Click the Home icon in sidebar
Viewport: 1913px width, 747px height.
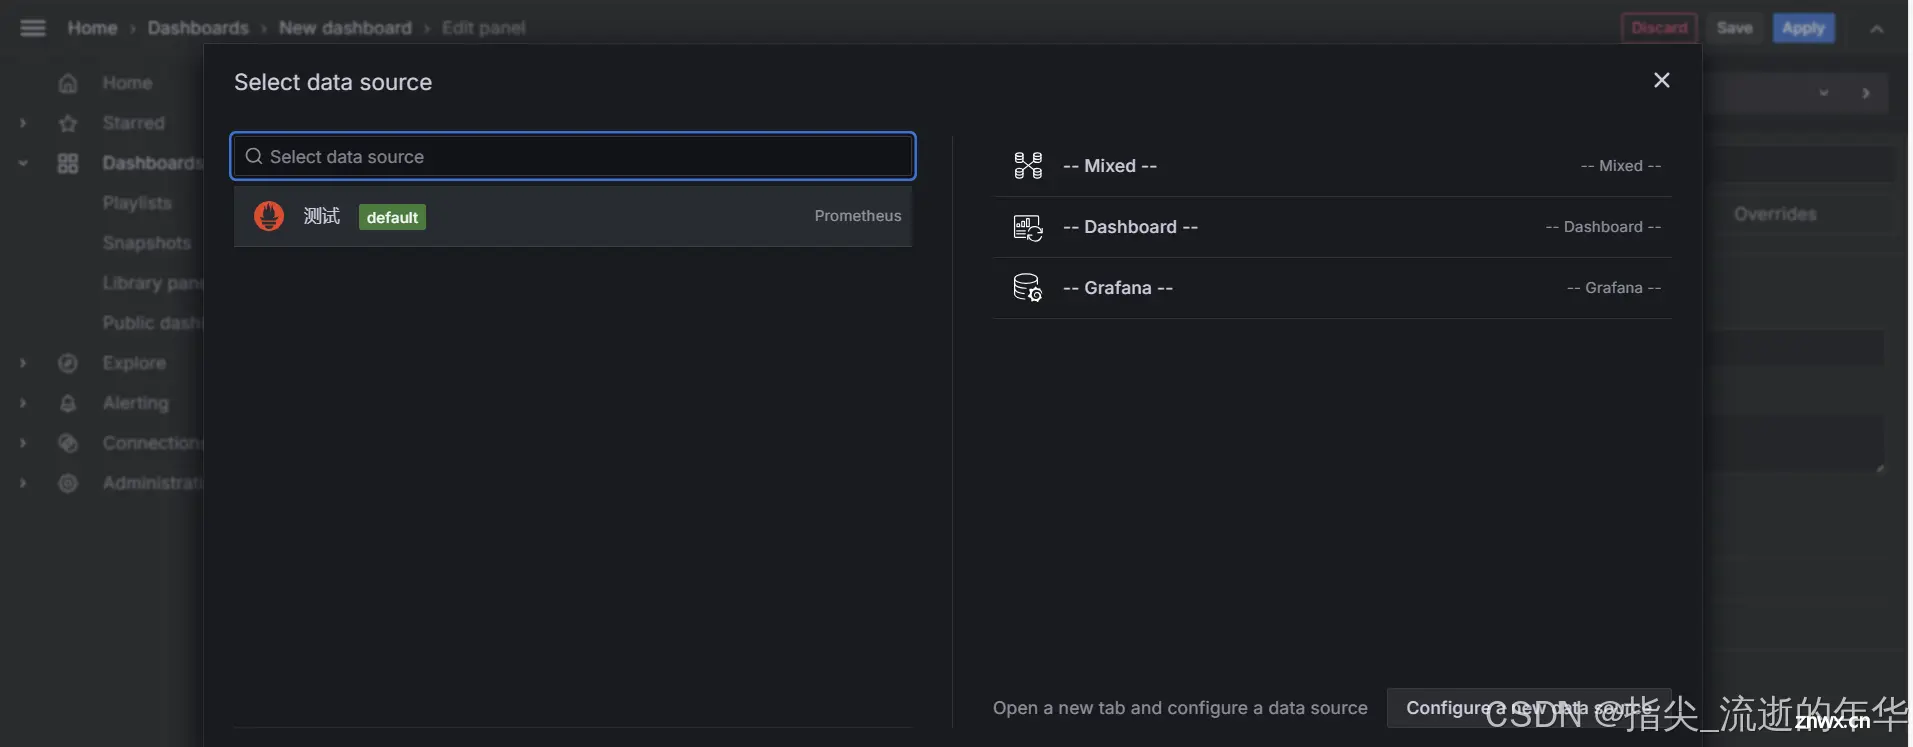click(x=68, y=83)
